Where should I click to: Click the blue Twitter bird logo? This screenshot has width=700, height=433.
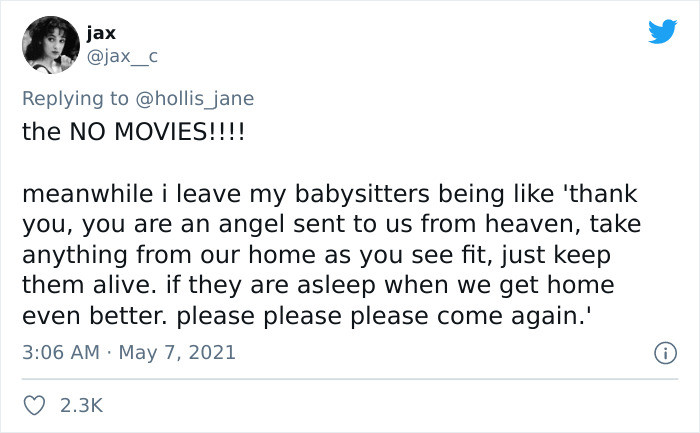(x=662, y=32)
